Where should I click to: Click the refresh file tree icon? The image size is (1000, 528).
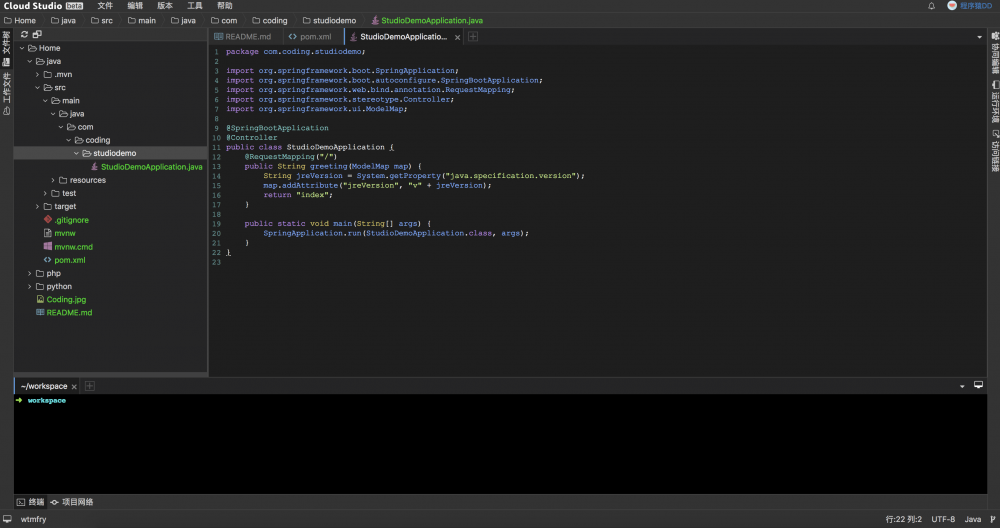point(24,34)
